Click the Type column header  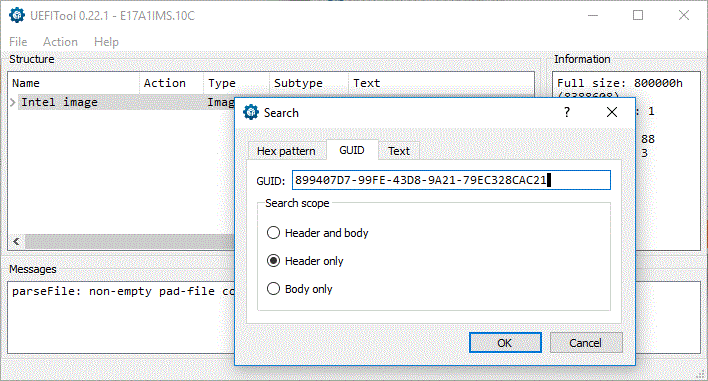pyautogui.click(x=237, y=83)
